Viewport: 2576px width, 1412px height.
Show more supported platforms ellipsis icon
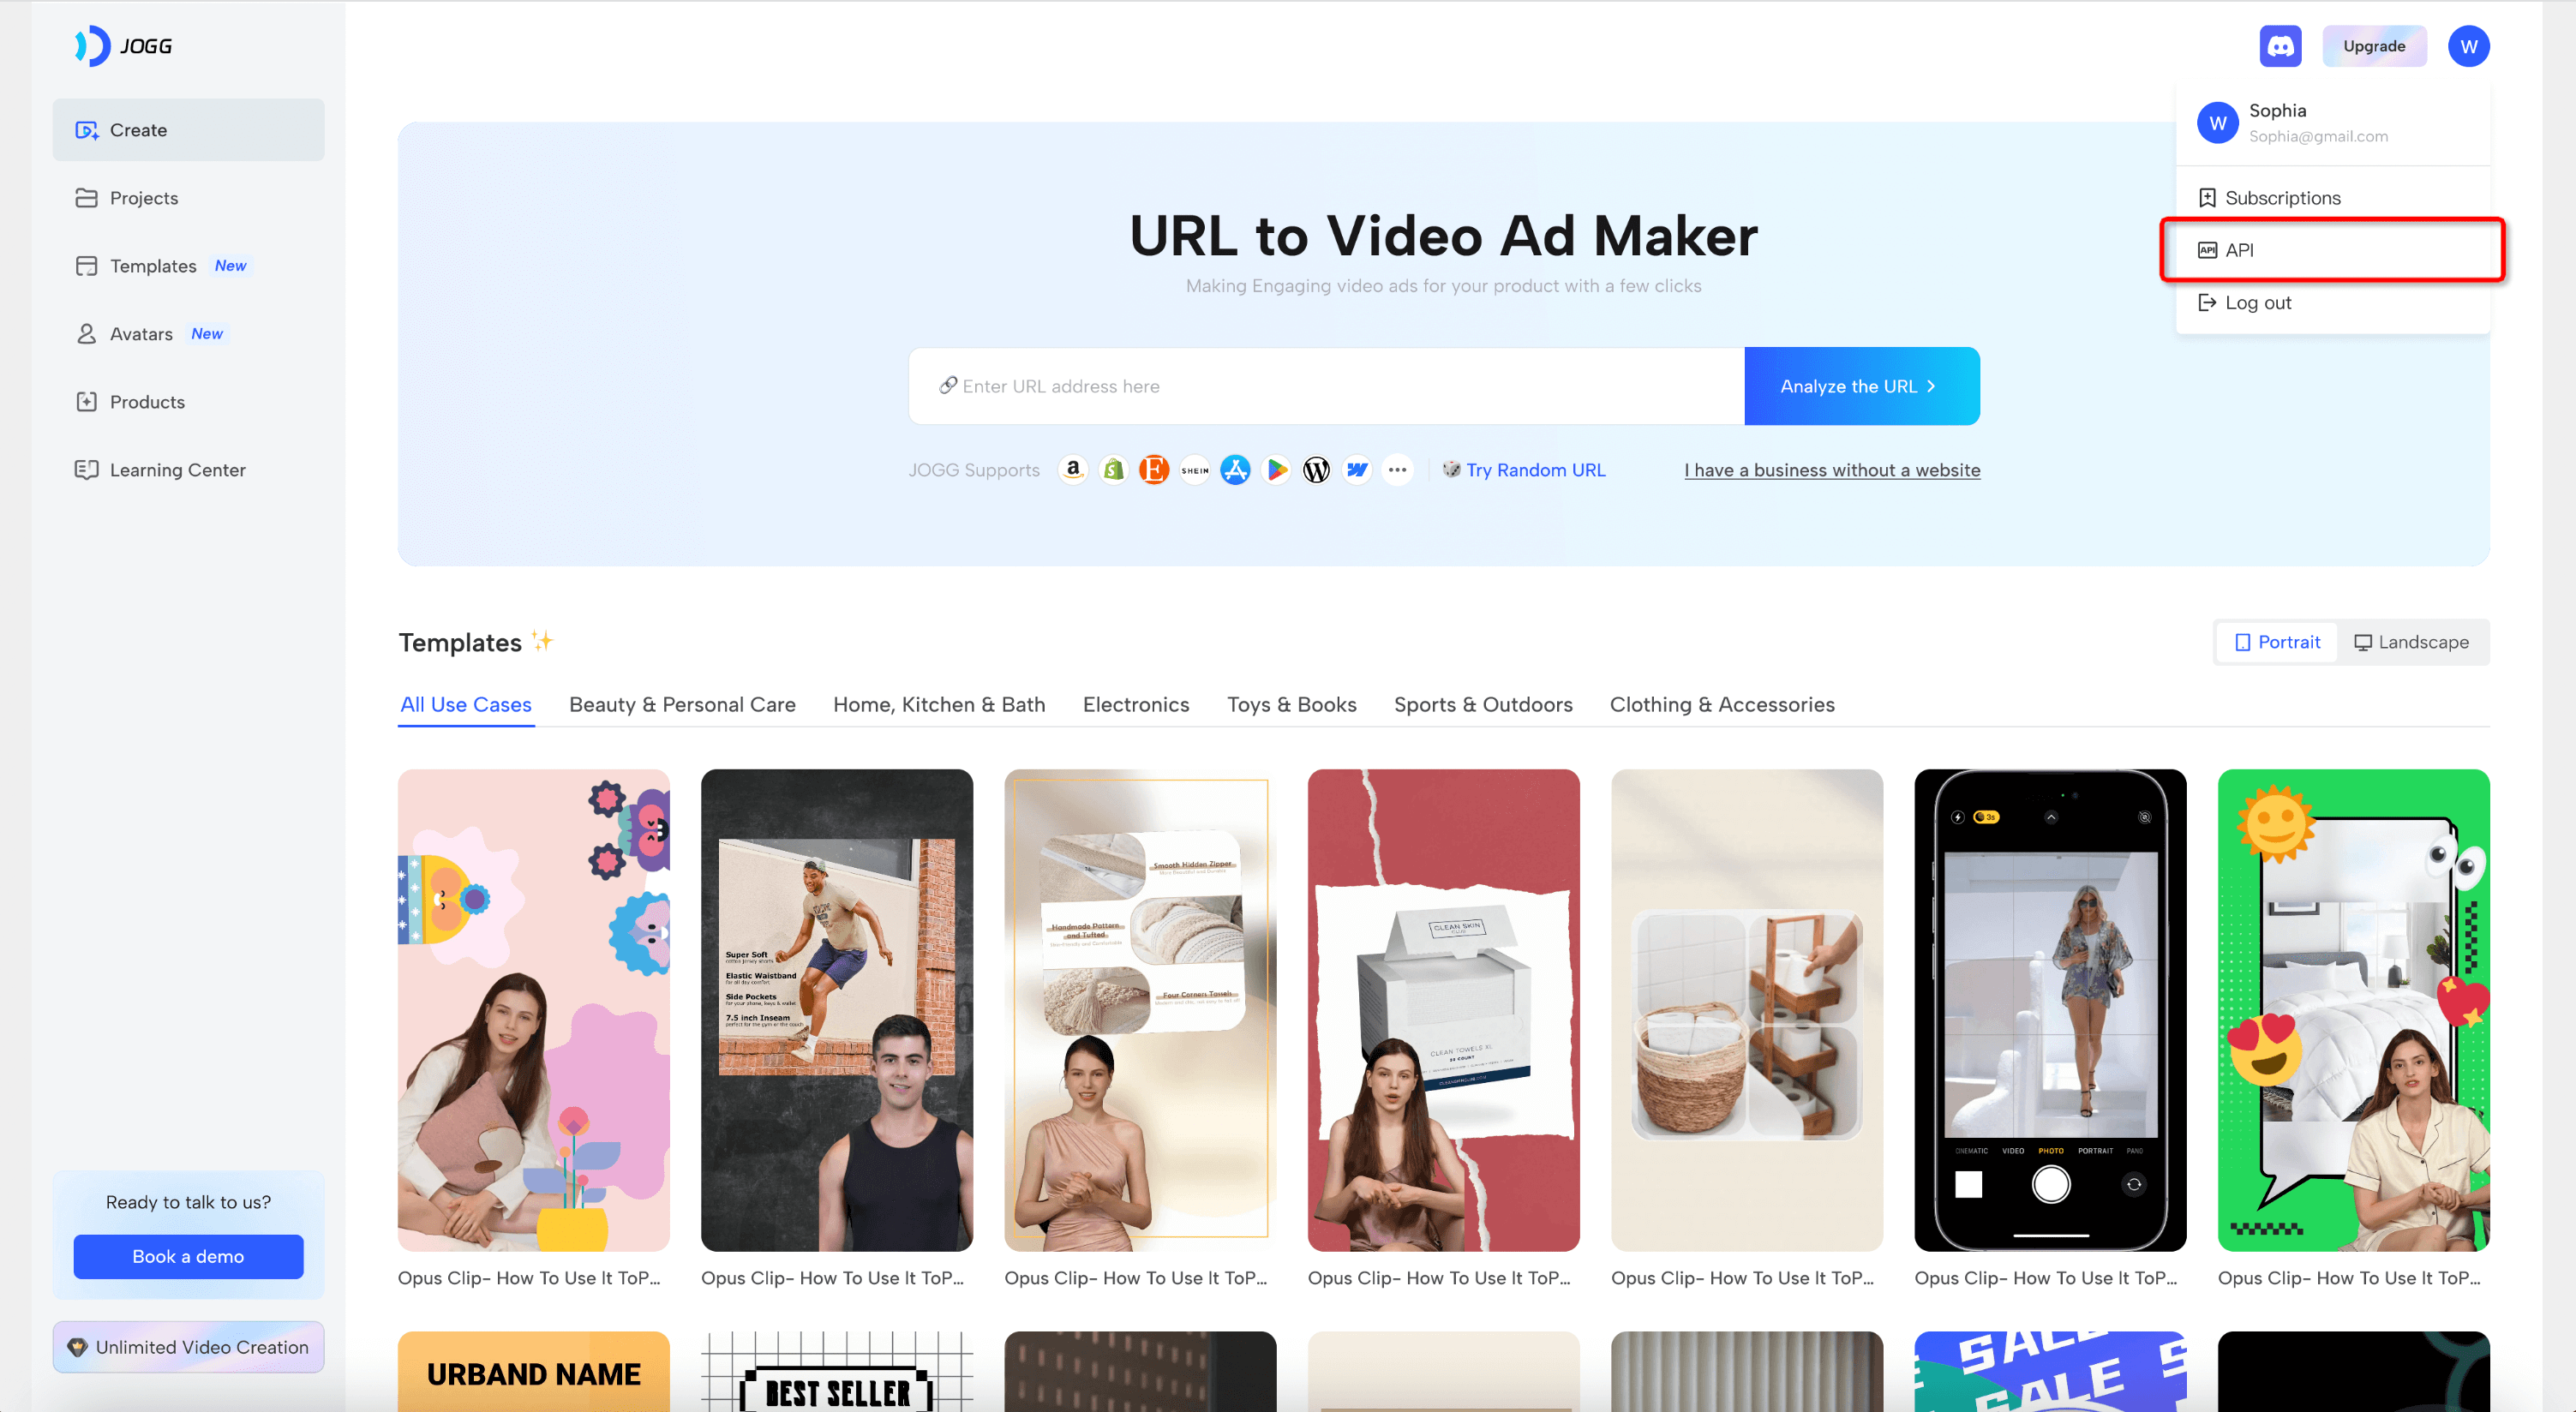pyautogui.click(x=1397, y=469)
